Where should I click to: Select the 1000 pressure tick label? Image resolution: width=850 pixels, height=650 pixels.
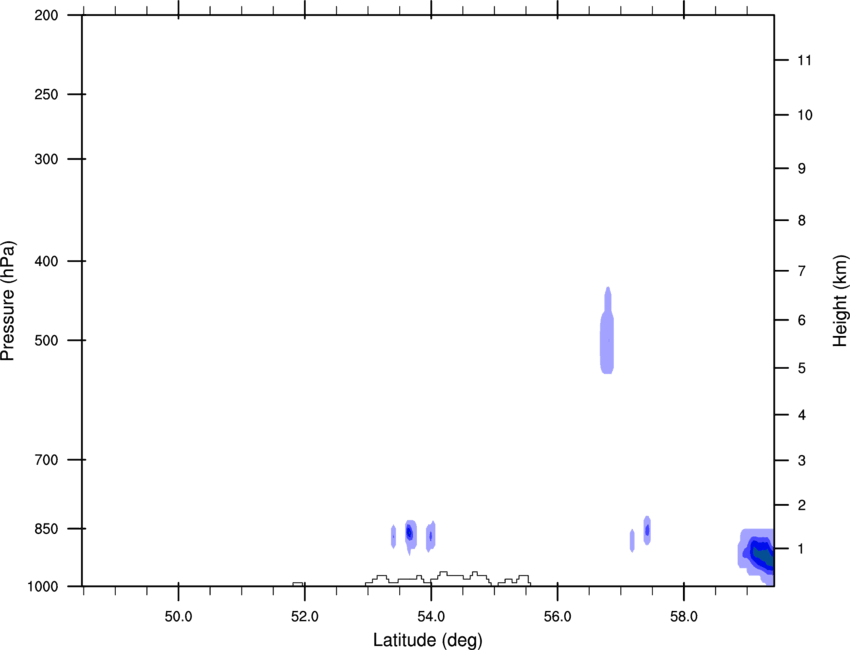pyautogui.click(x=43, y=587)
